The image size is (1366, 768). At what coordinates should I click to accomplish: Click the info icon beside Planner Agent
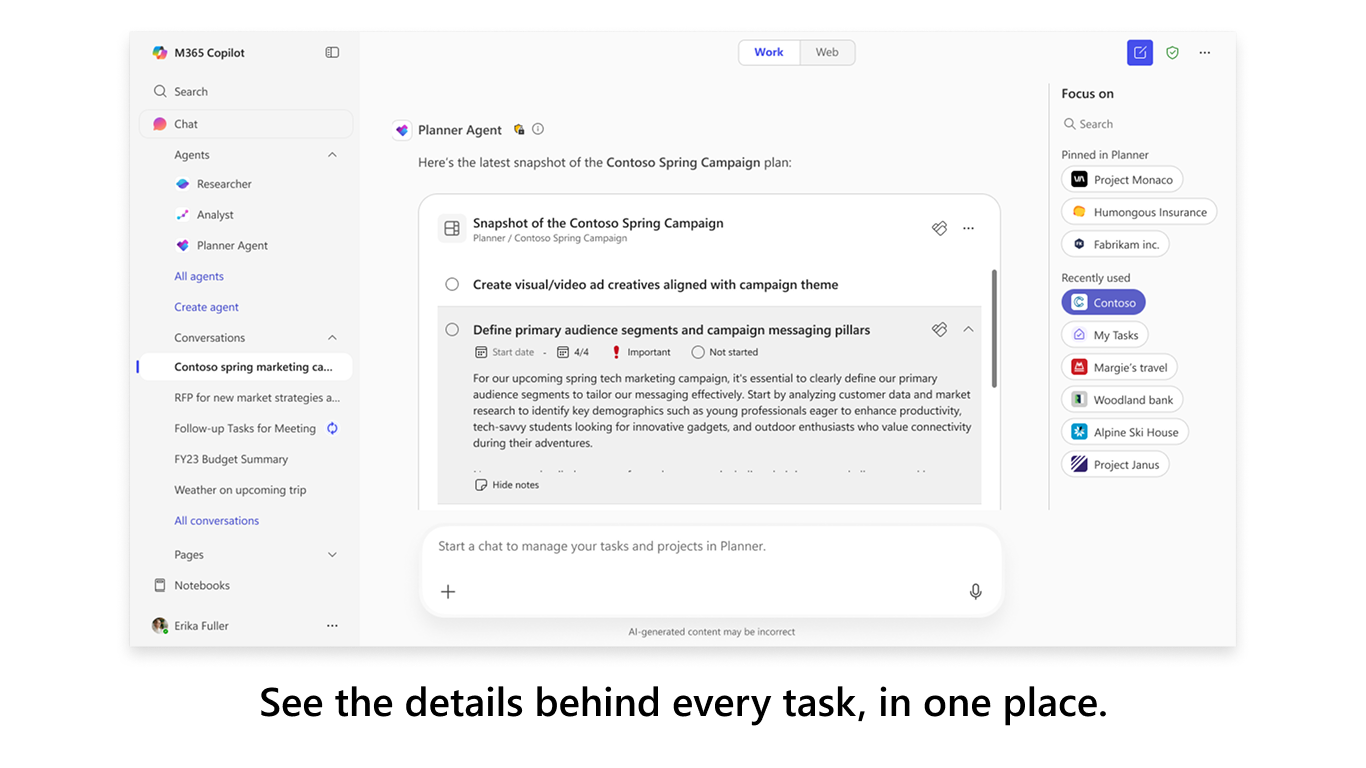pyautogui.click(x=538, y=129)
